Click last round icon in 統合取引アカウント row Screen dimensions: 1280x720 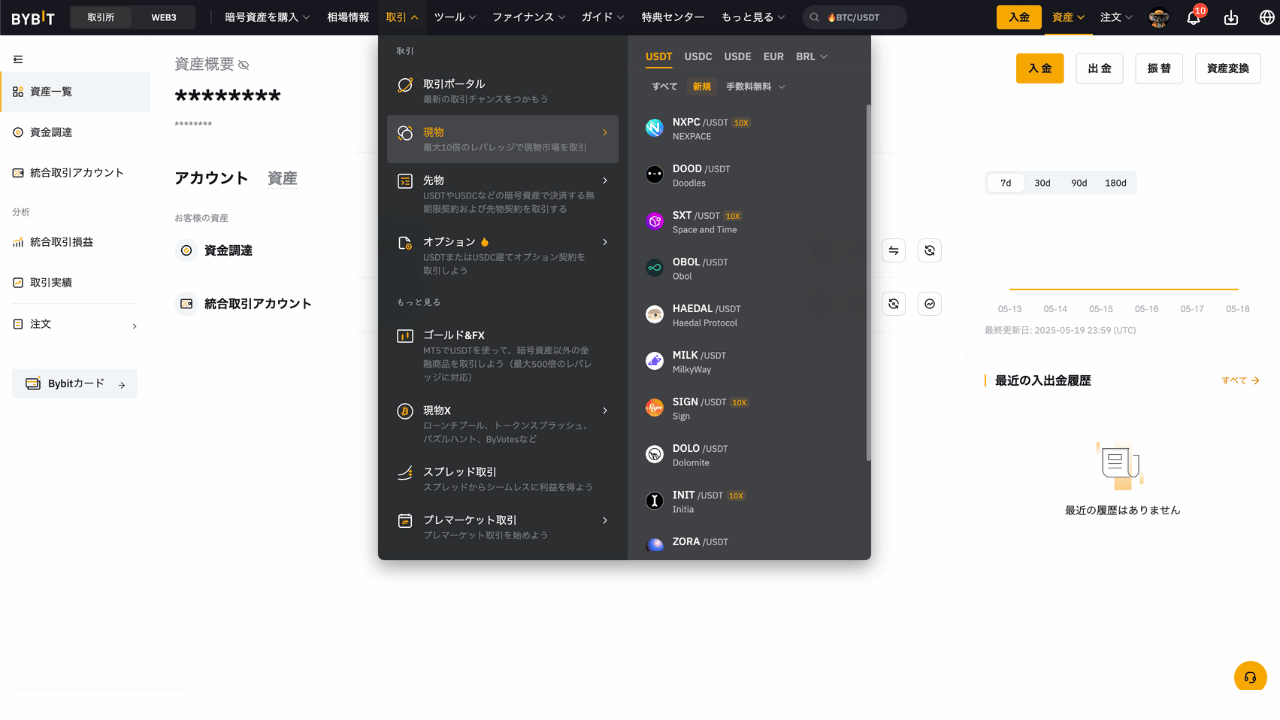930,303
